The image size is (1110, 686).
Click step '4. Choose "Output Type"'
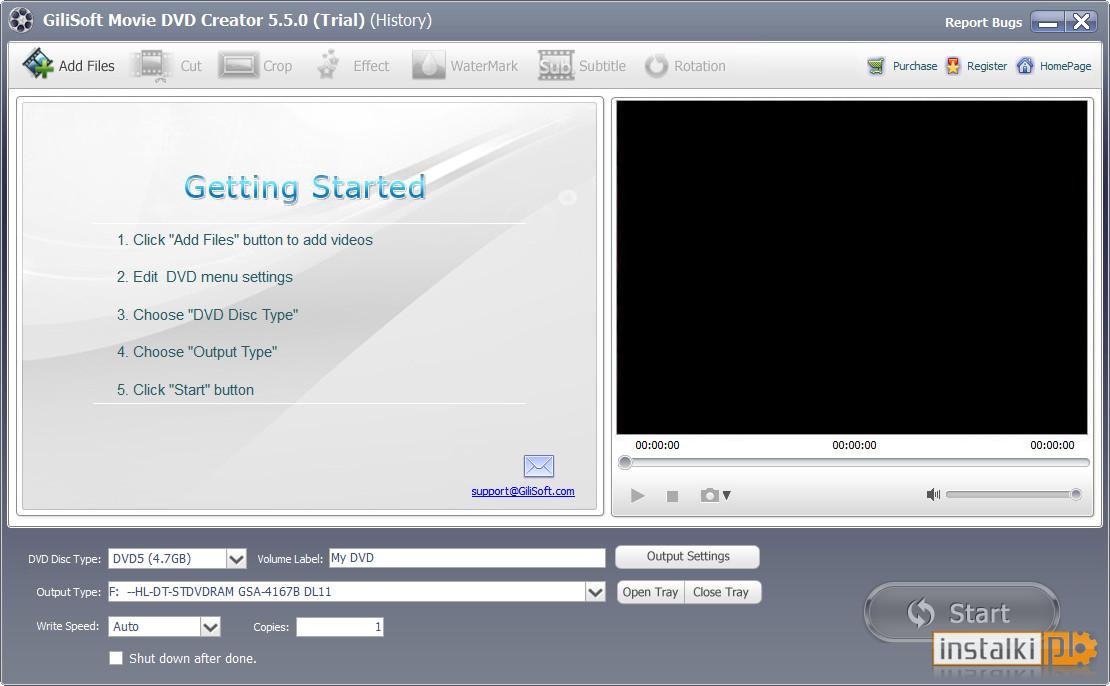click(x=197, y=352)
